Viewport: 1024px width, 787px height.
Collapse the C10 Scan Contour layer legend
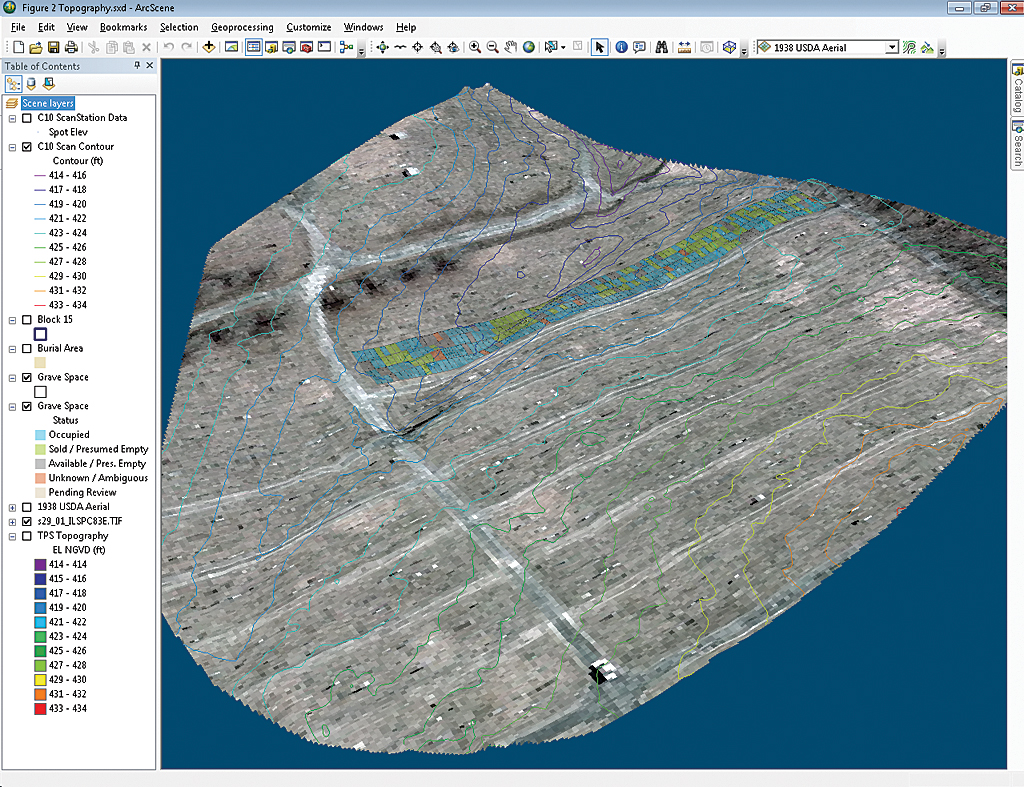[x=12, y=147]
